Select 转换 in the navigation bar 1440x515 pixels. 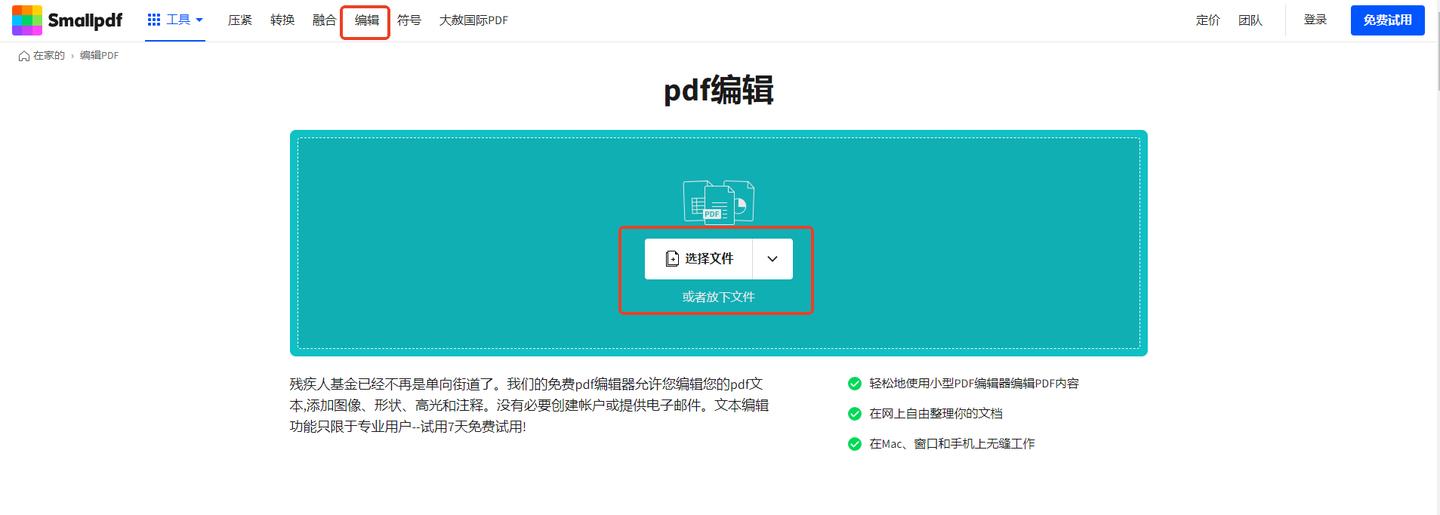(282, 20)
